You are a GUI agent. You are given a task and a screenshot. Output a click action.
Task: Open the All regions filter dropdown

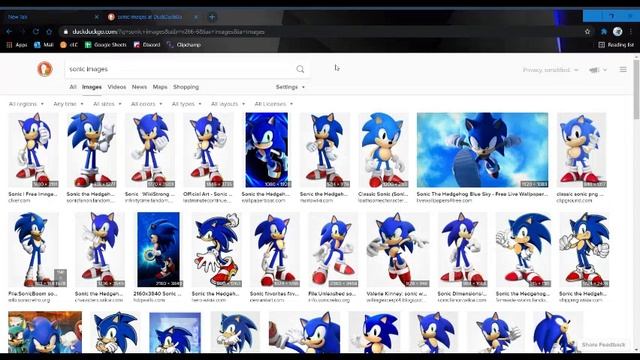(x=26, y=104)
